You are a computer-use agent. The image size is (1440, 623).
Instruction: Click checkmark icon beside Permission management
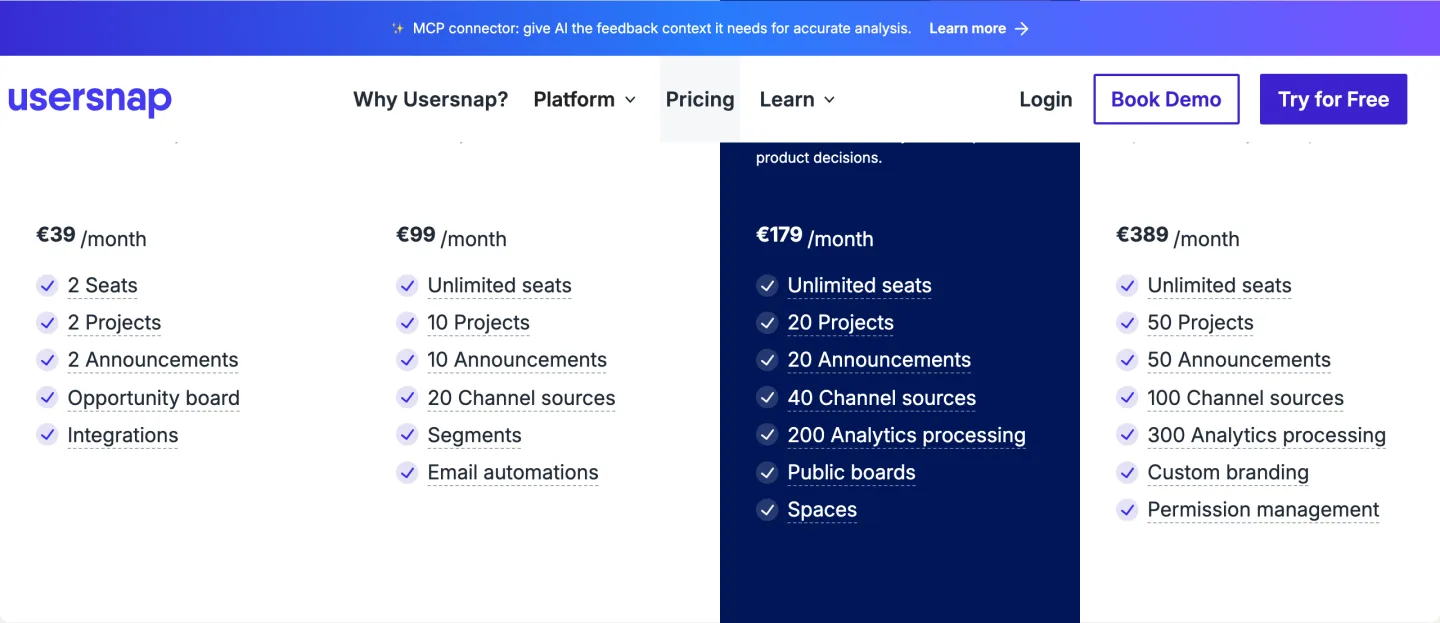[x=1127, y=510]
